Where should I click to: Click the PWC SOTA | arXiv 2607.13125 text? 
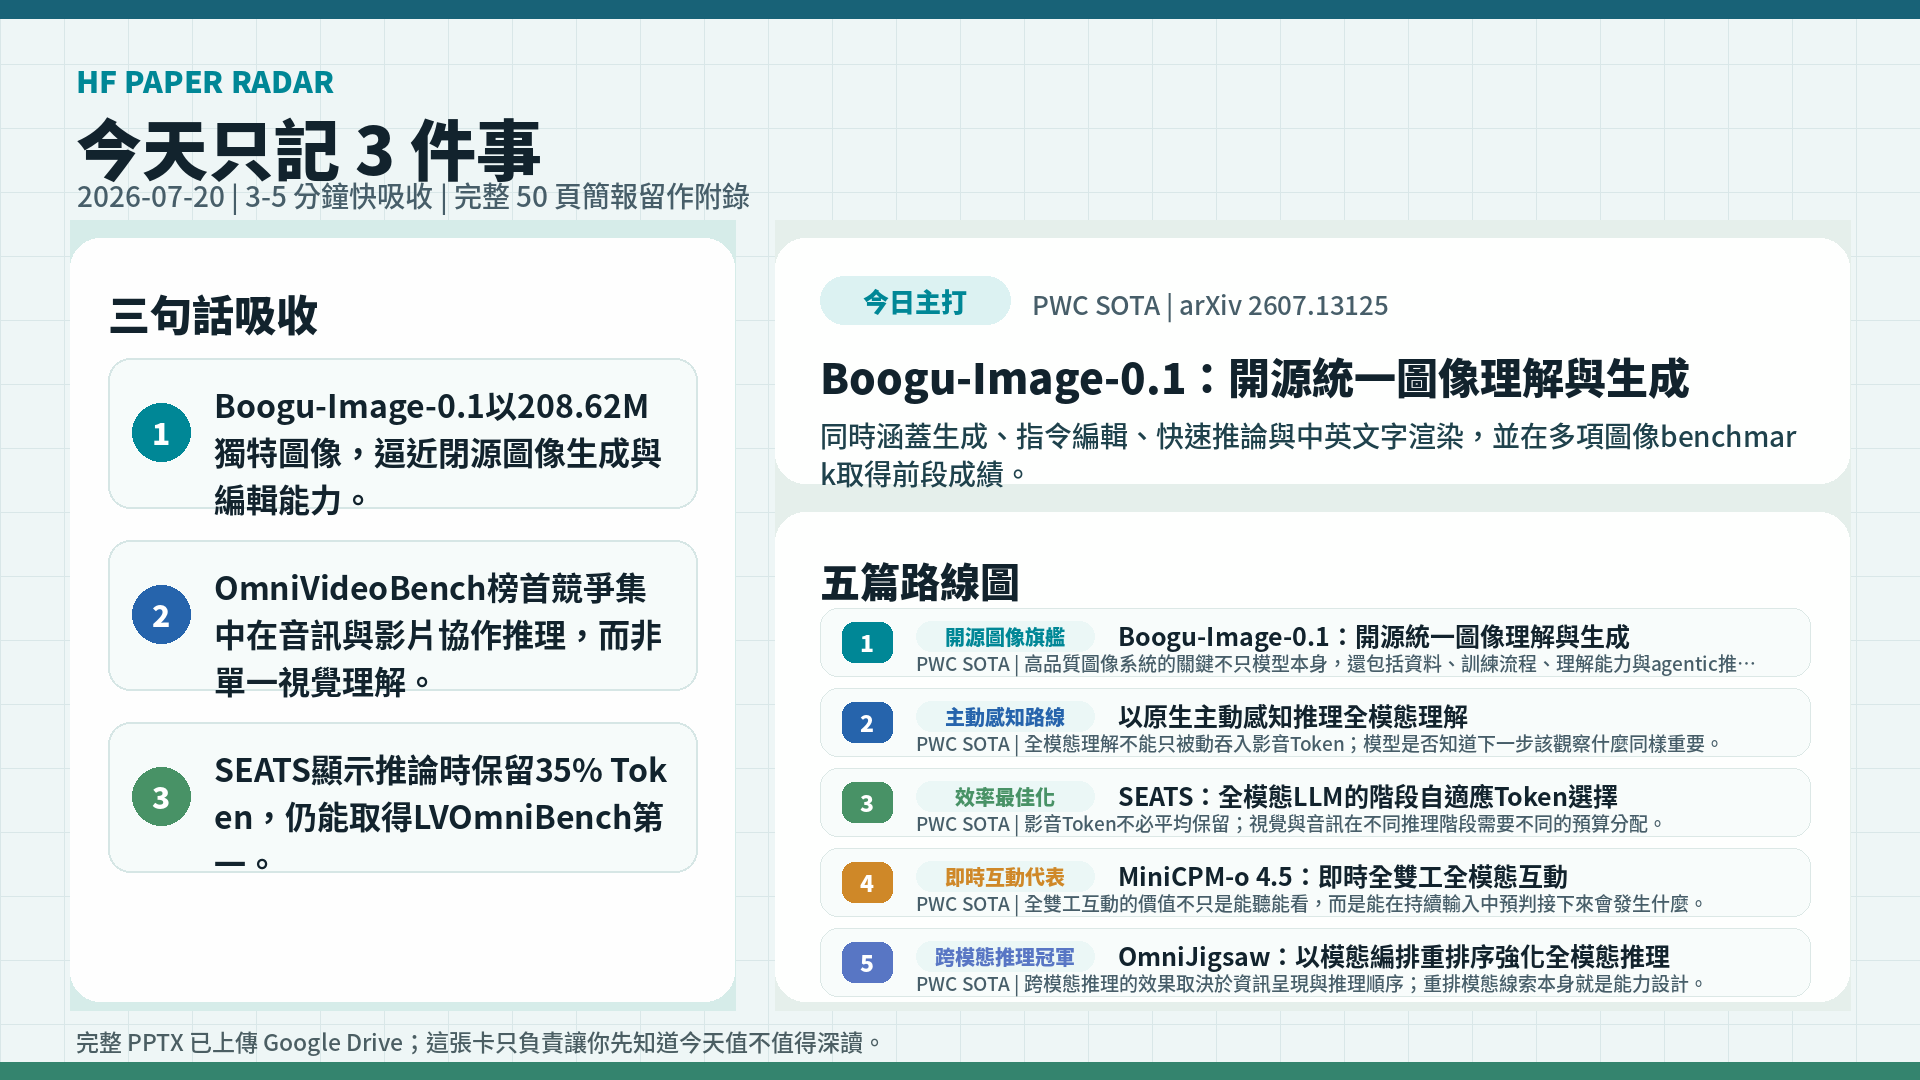click(1210, 305)
